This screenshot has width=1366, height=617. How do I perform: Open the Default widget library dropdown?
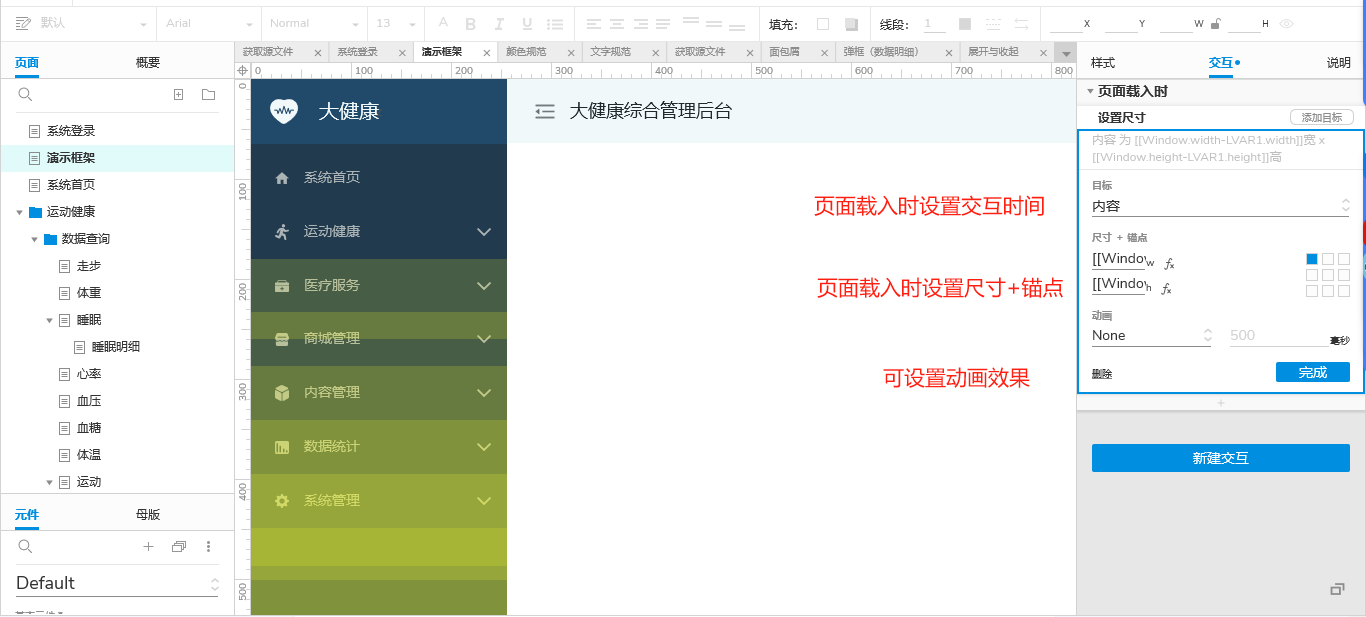coord(117,583)
